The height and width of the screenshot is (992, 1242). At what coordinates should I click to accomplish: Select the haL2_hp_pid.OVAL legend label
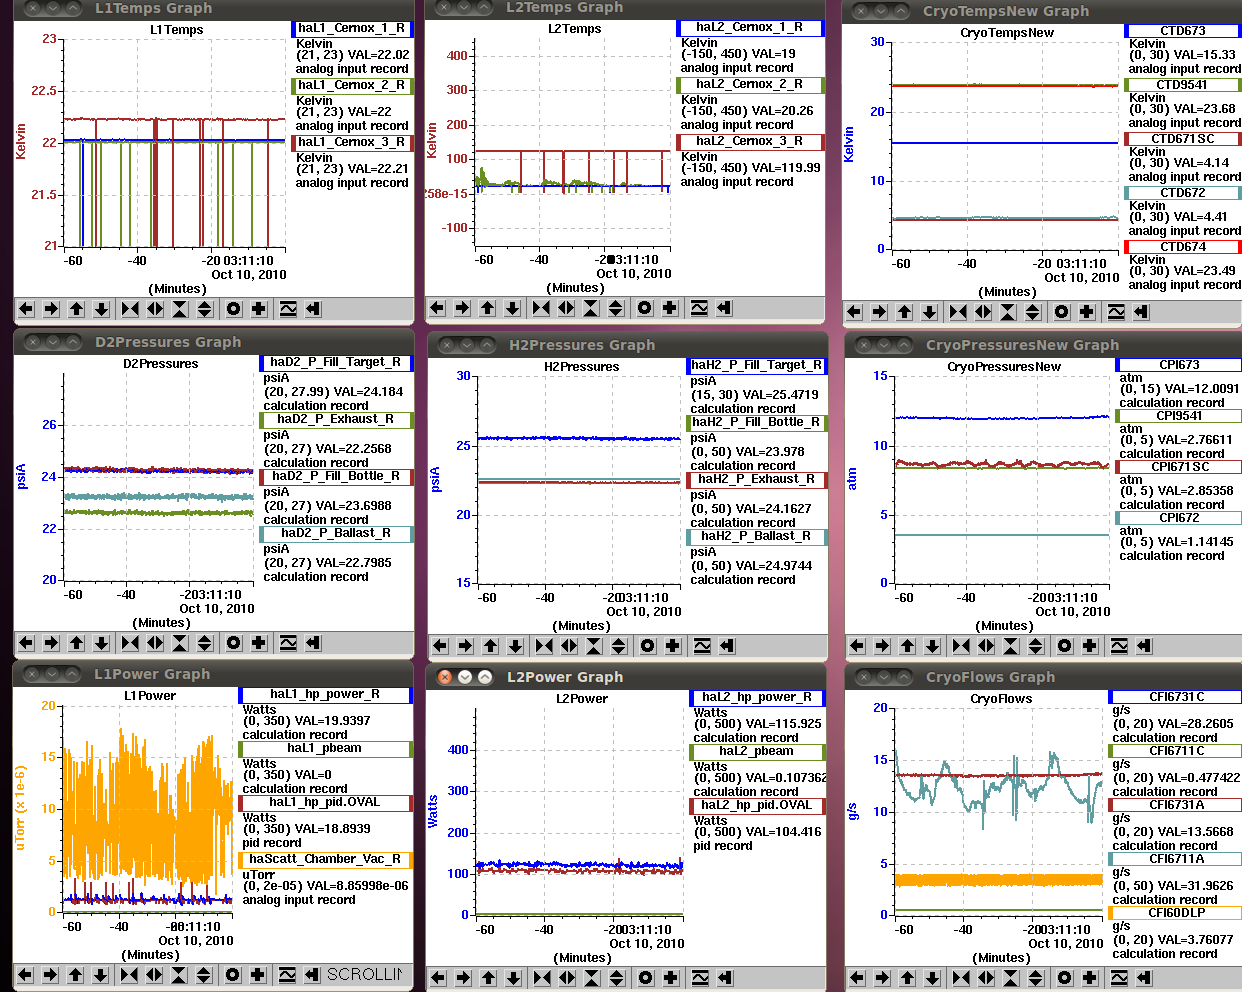pos(757,806)
